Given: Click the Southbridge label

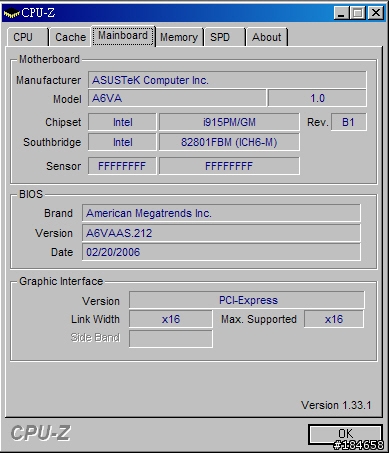Looking at the screenshot, I should [52, 142].
